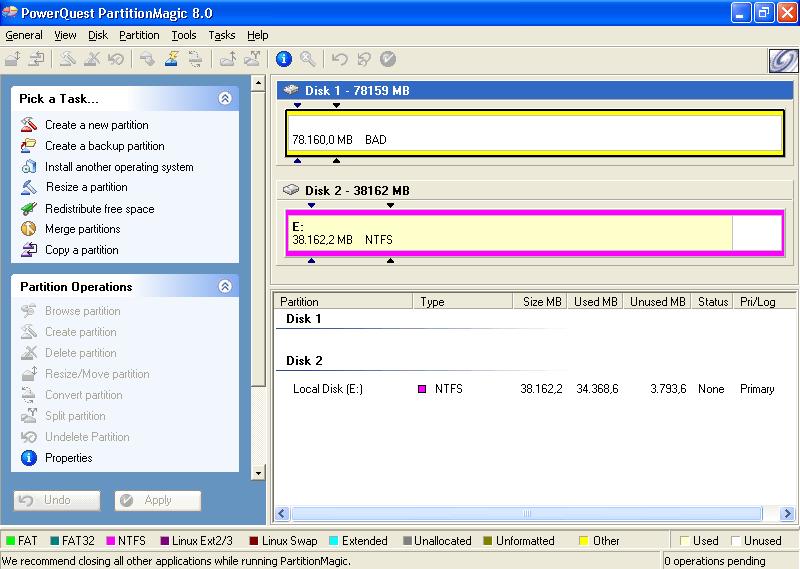Click the Format partition toolbar icon with lightning
Screen dimensions: 800x569
(171, 59)
